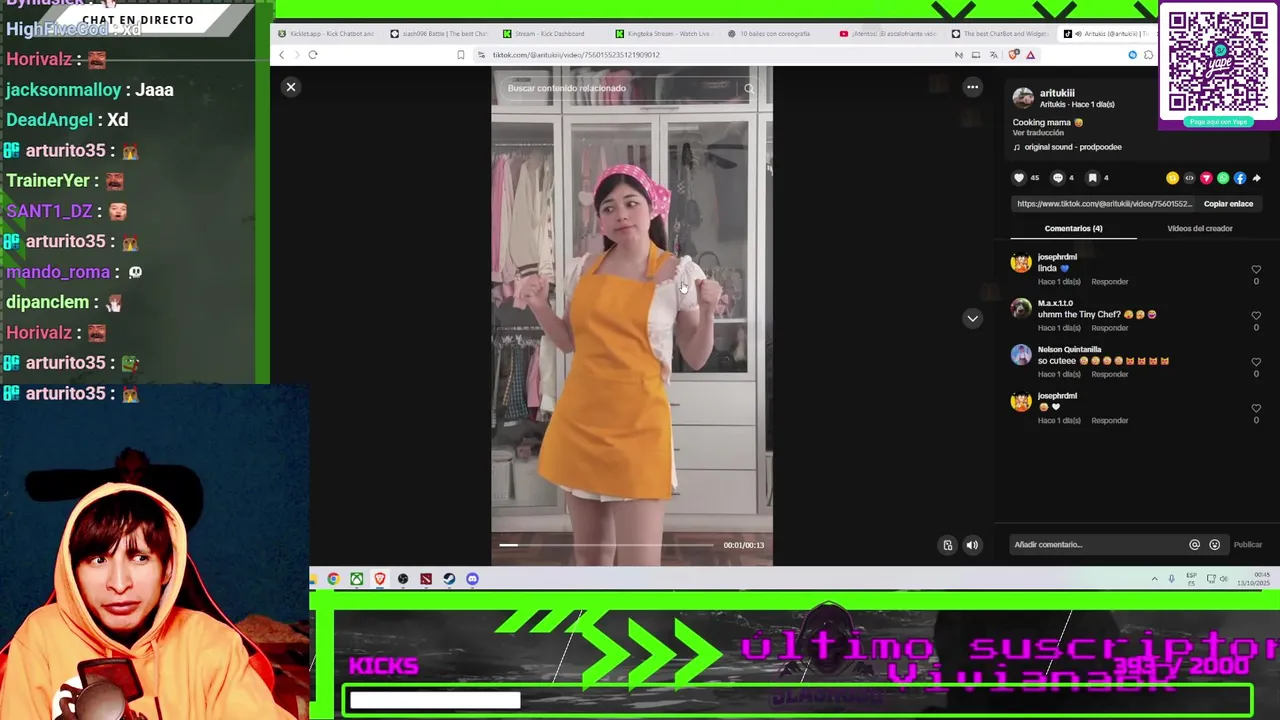
Task: Click the tiktok.com address bar URL
Action: pos(576,55)
